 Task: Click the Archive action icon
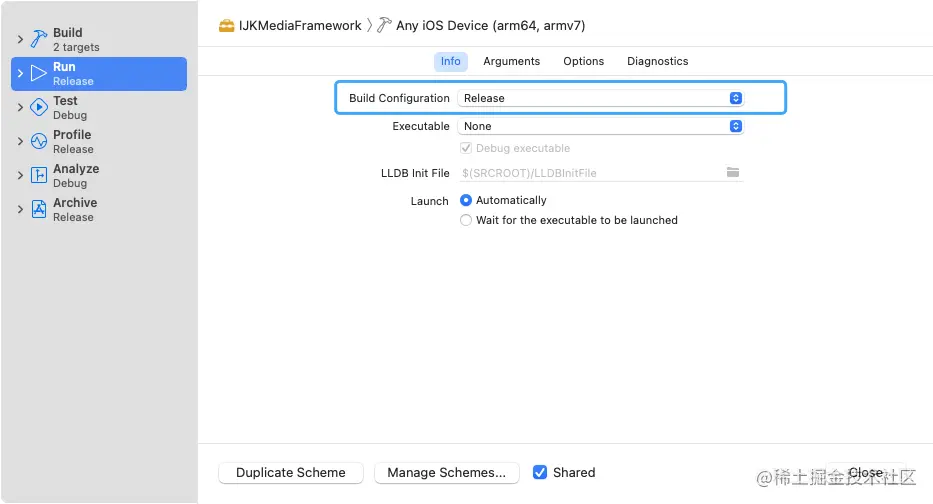(x=39, y=209)
